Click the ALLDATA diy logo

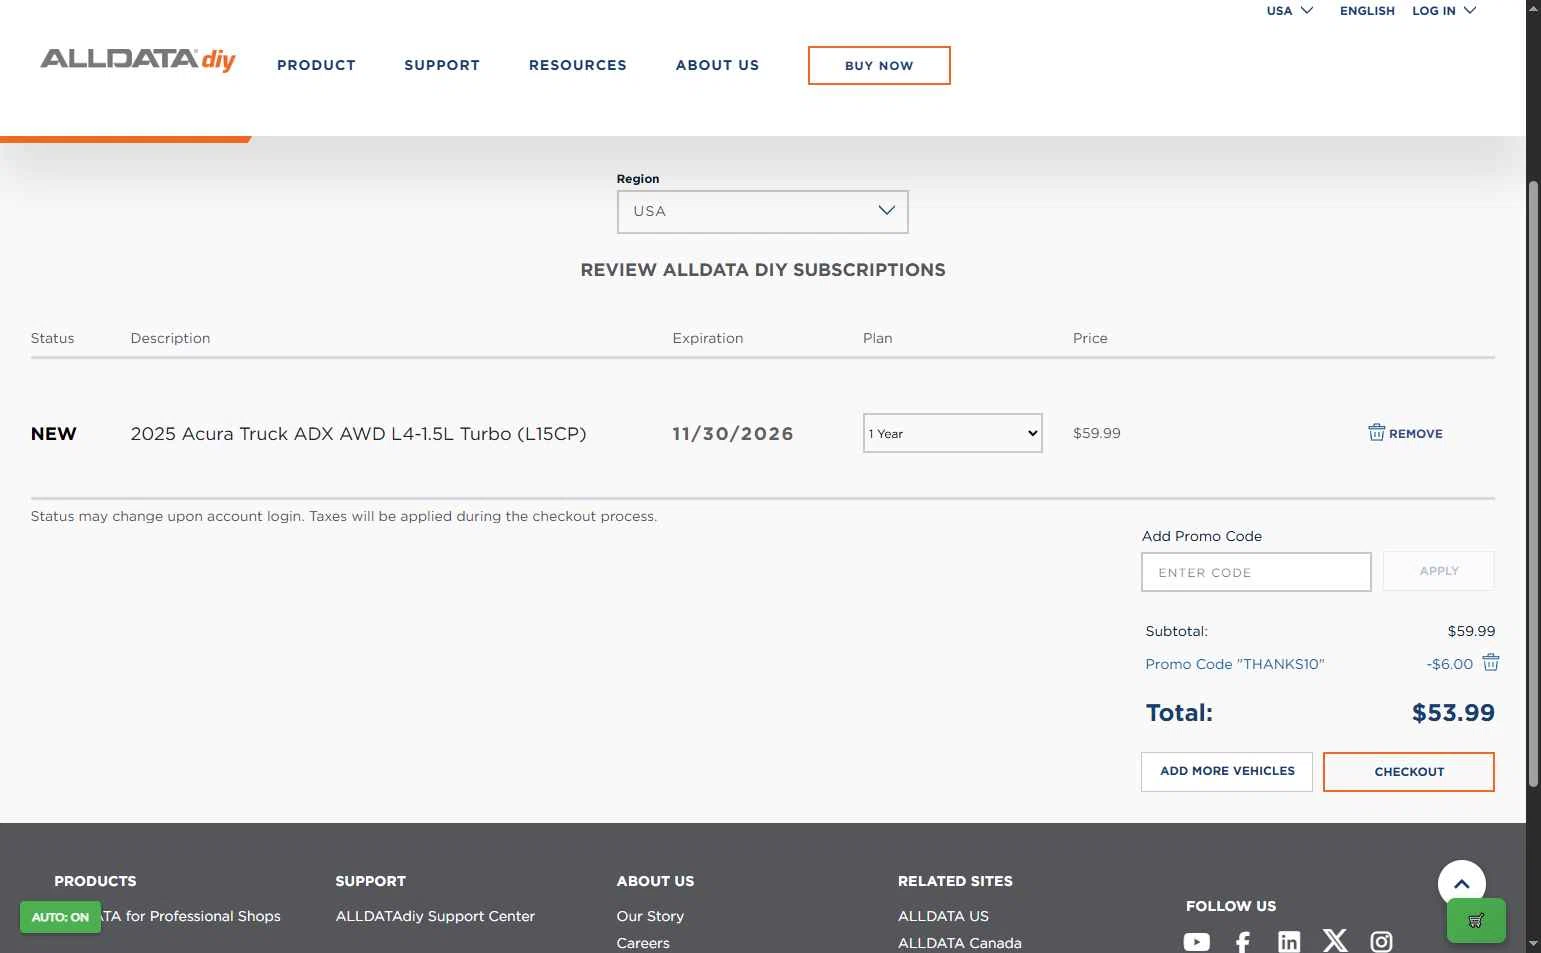[x=138, y=60]
